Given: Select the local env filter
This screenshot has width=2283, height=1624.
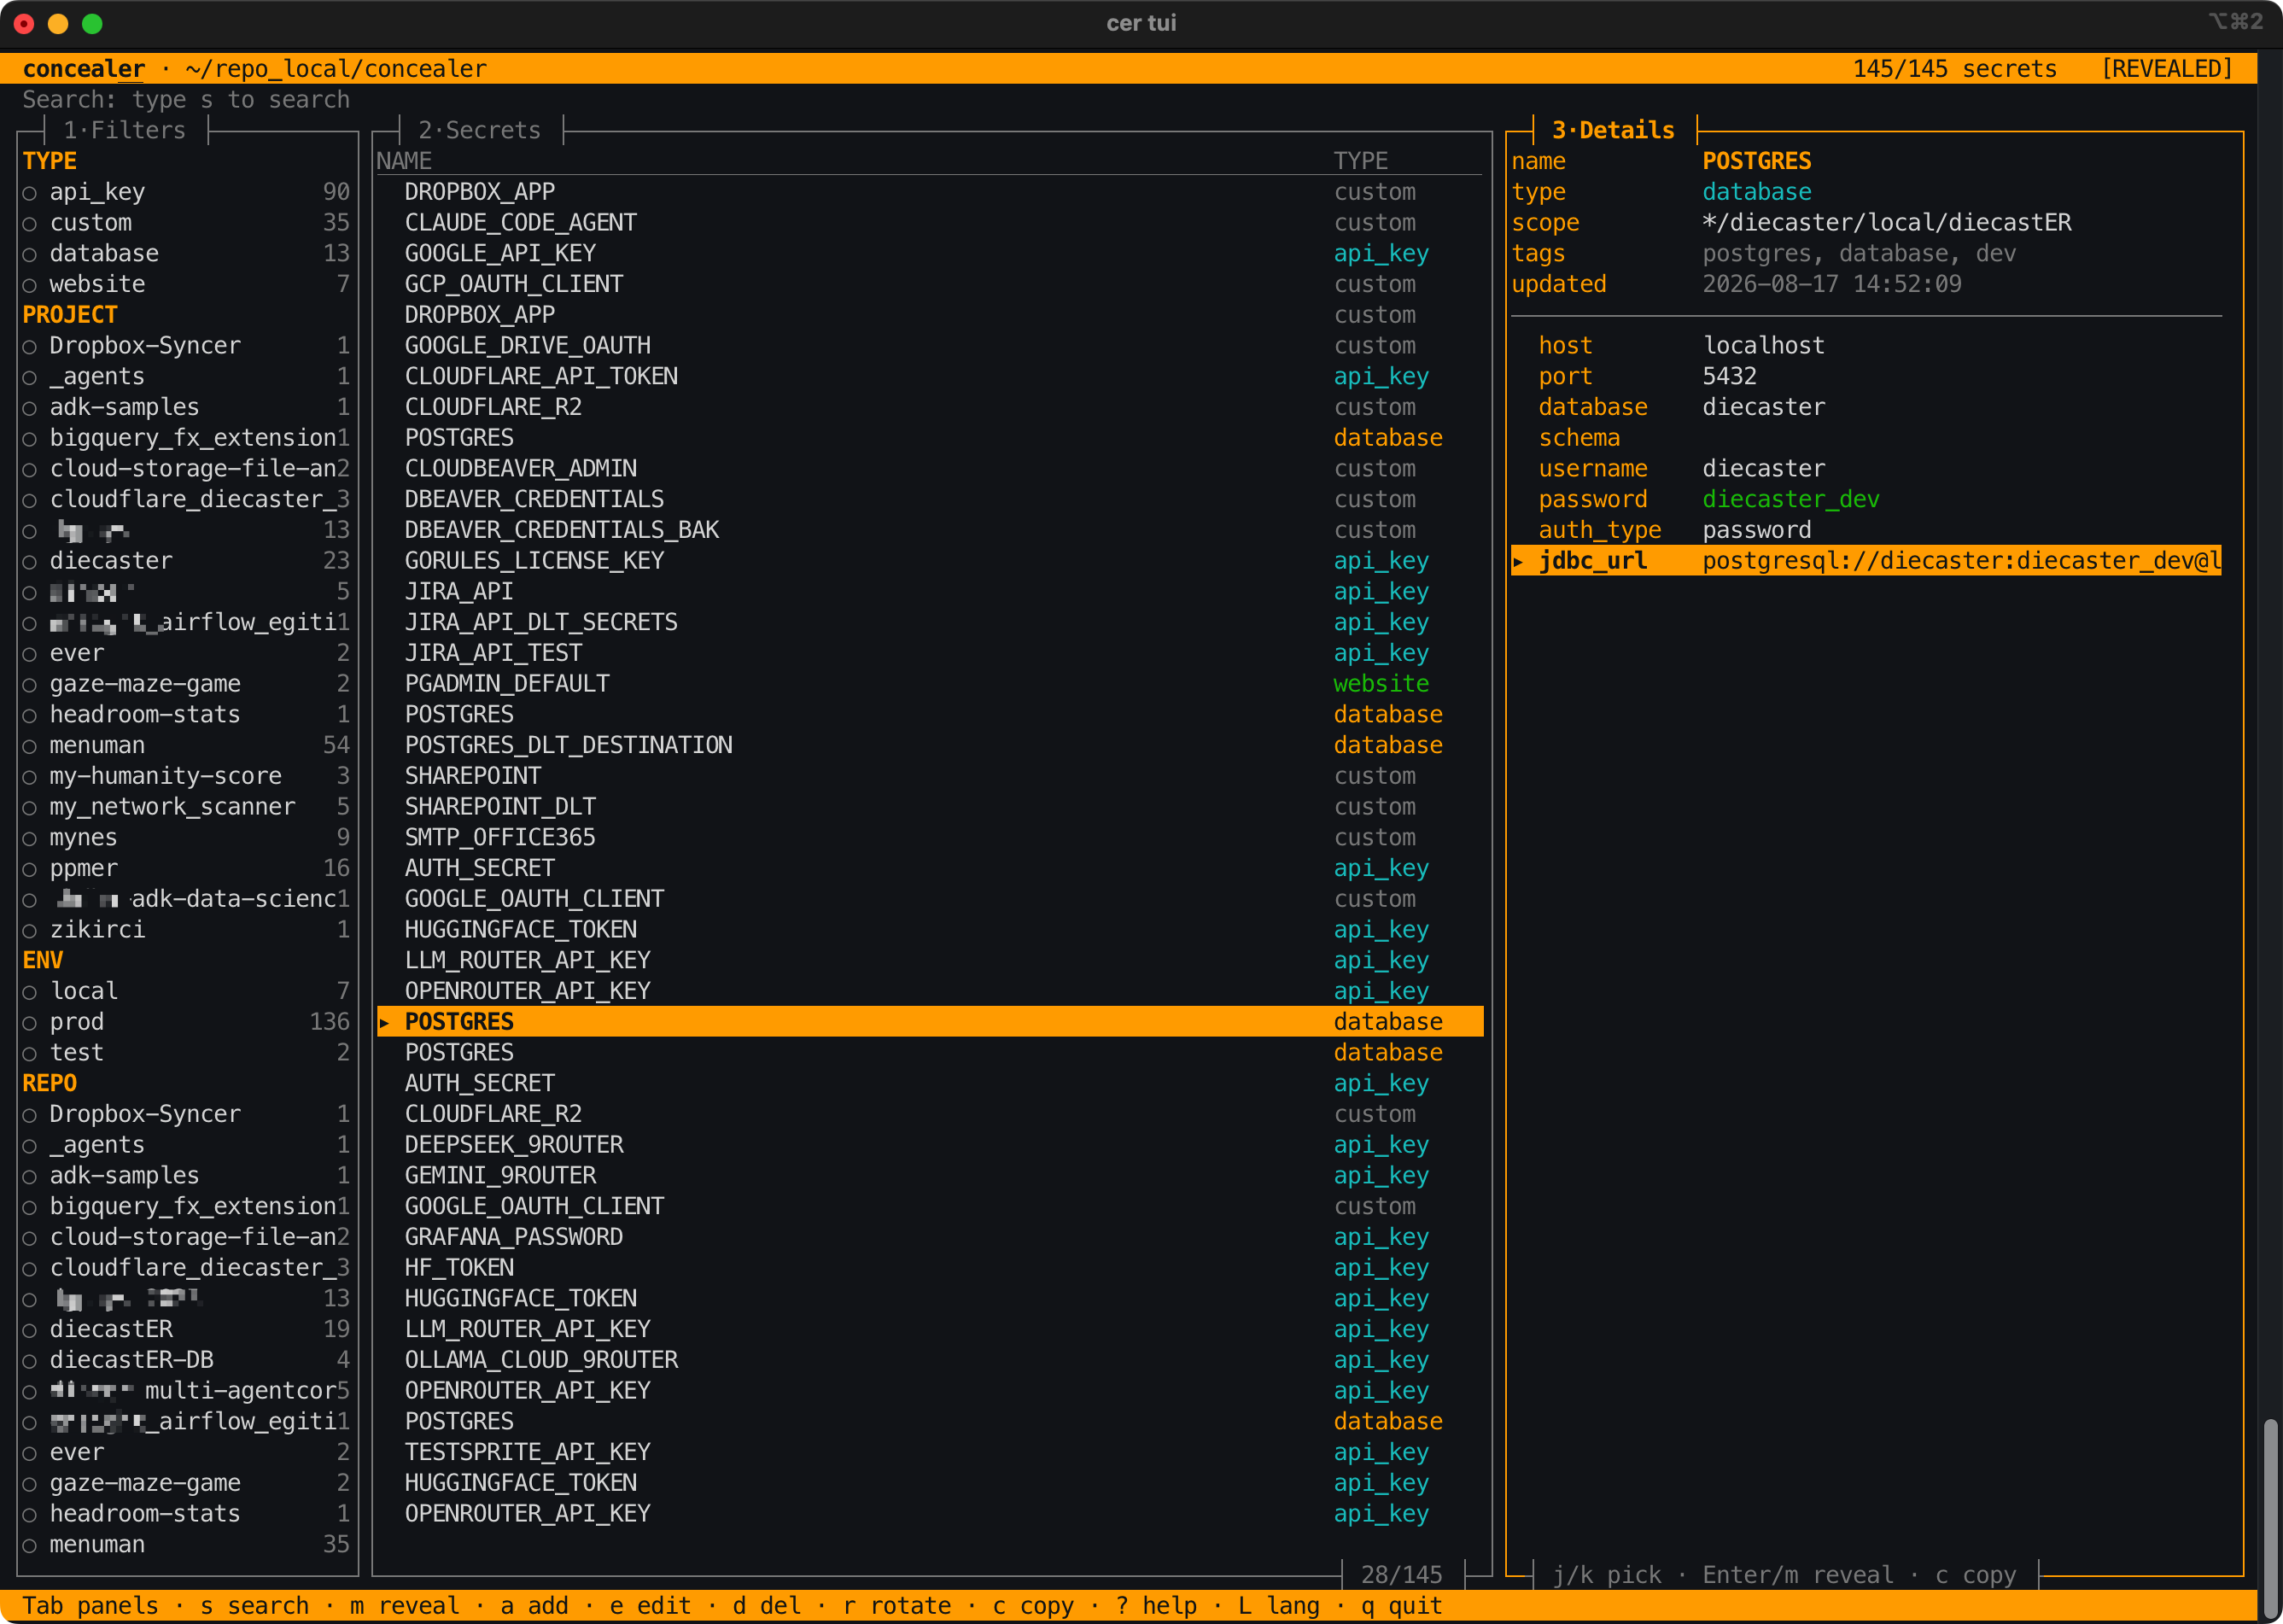Looking at the screenshot, I should click(x=186, y=991).
